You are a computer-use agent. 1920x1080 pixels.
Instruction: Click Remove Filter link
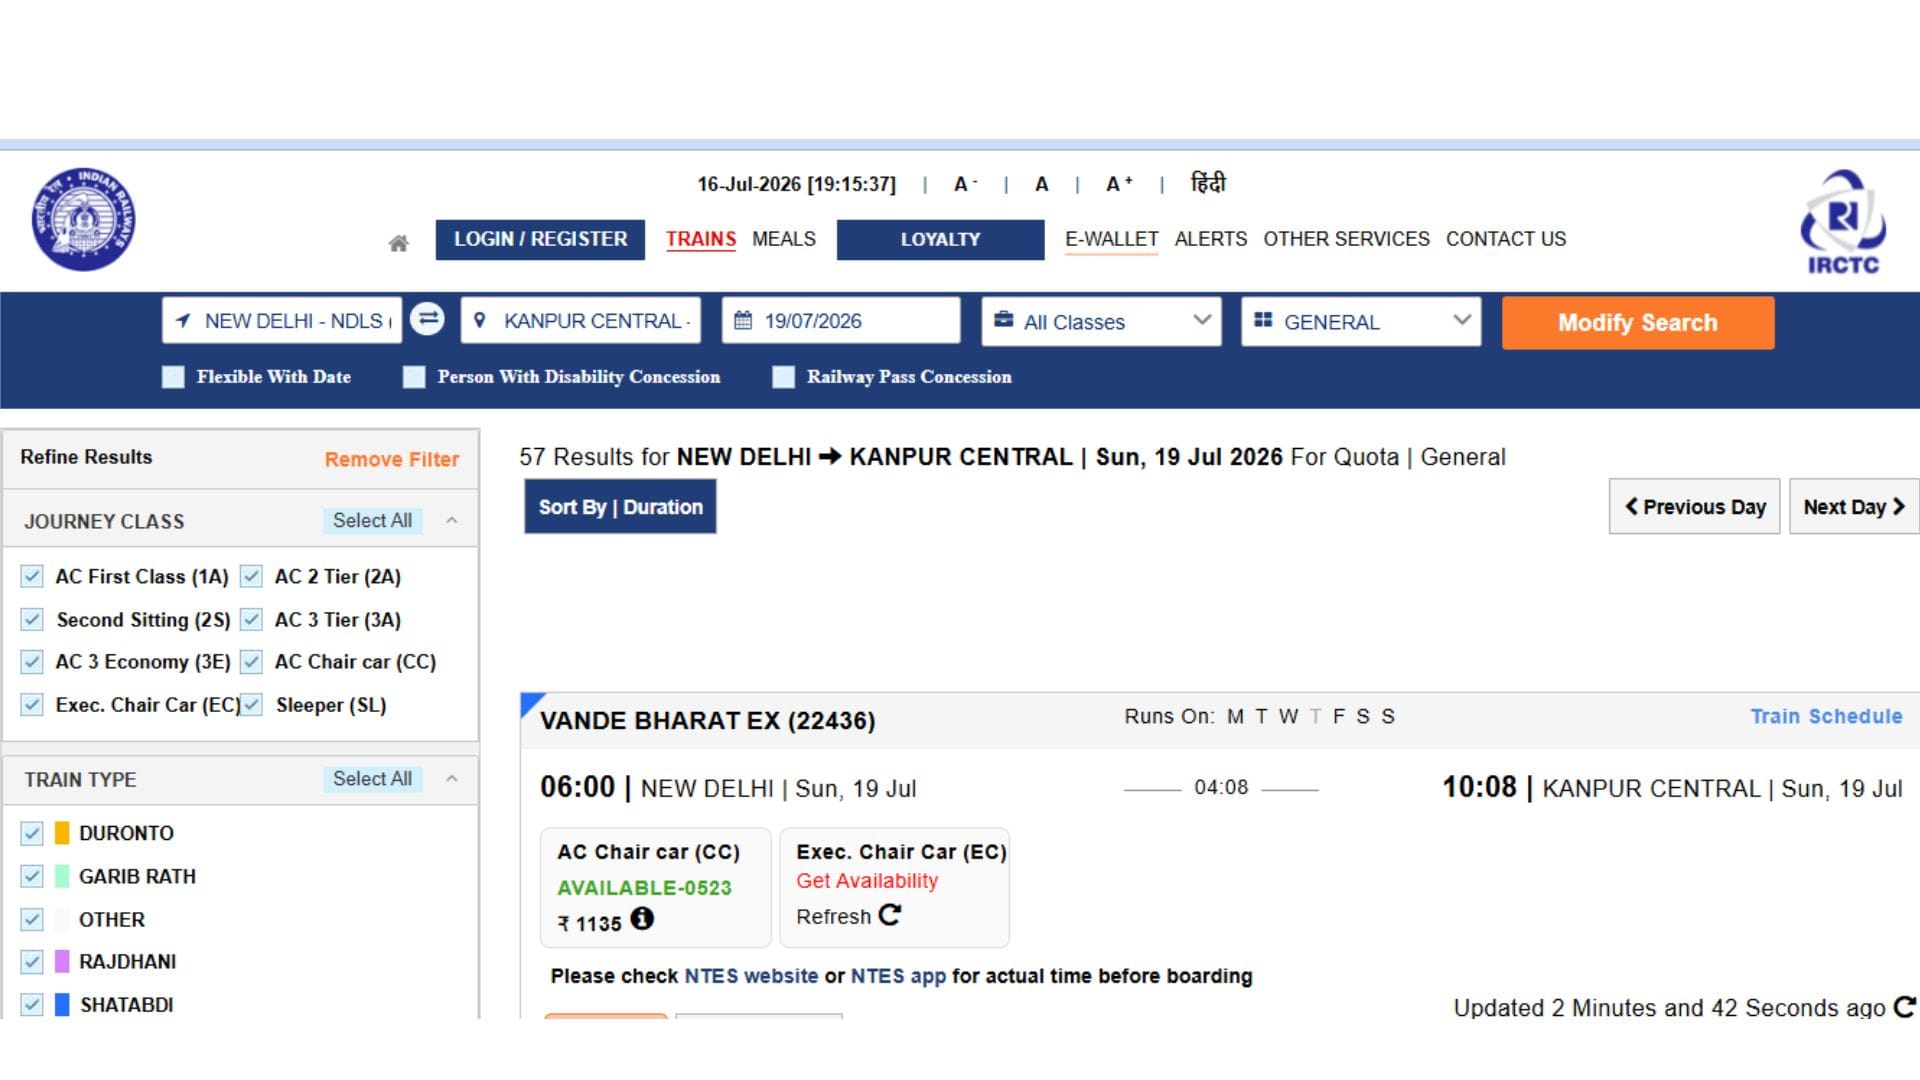pyautogui.click(x=392, y=459)
